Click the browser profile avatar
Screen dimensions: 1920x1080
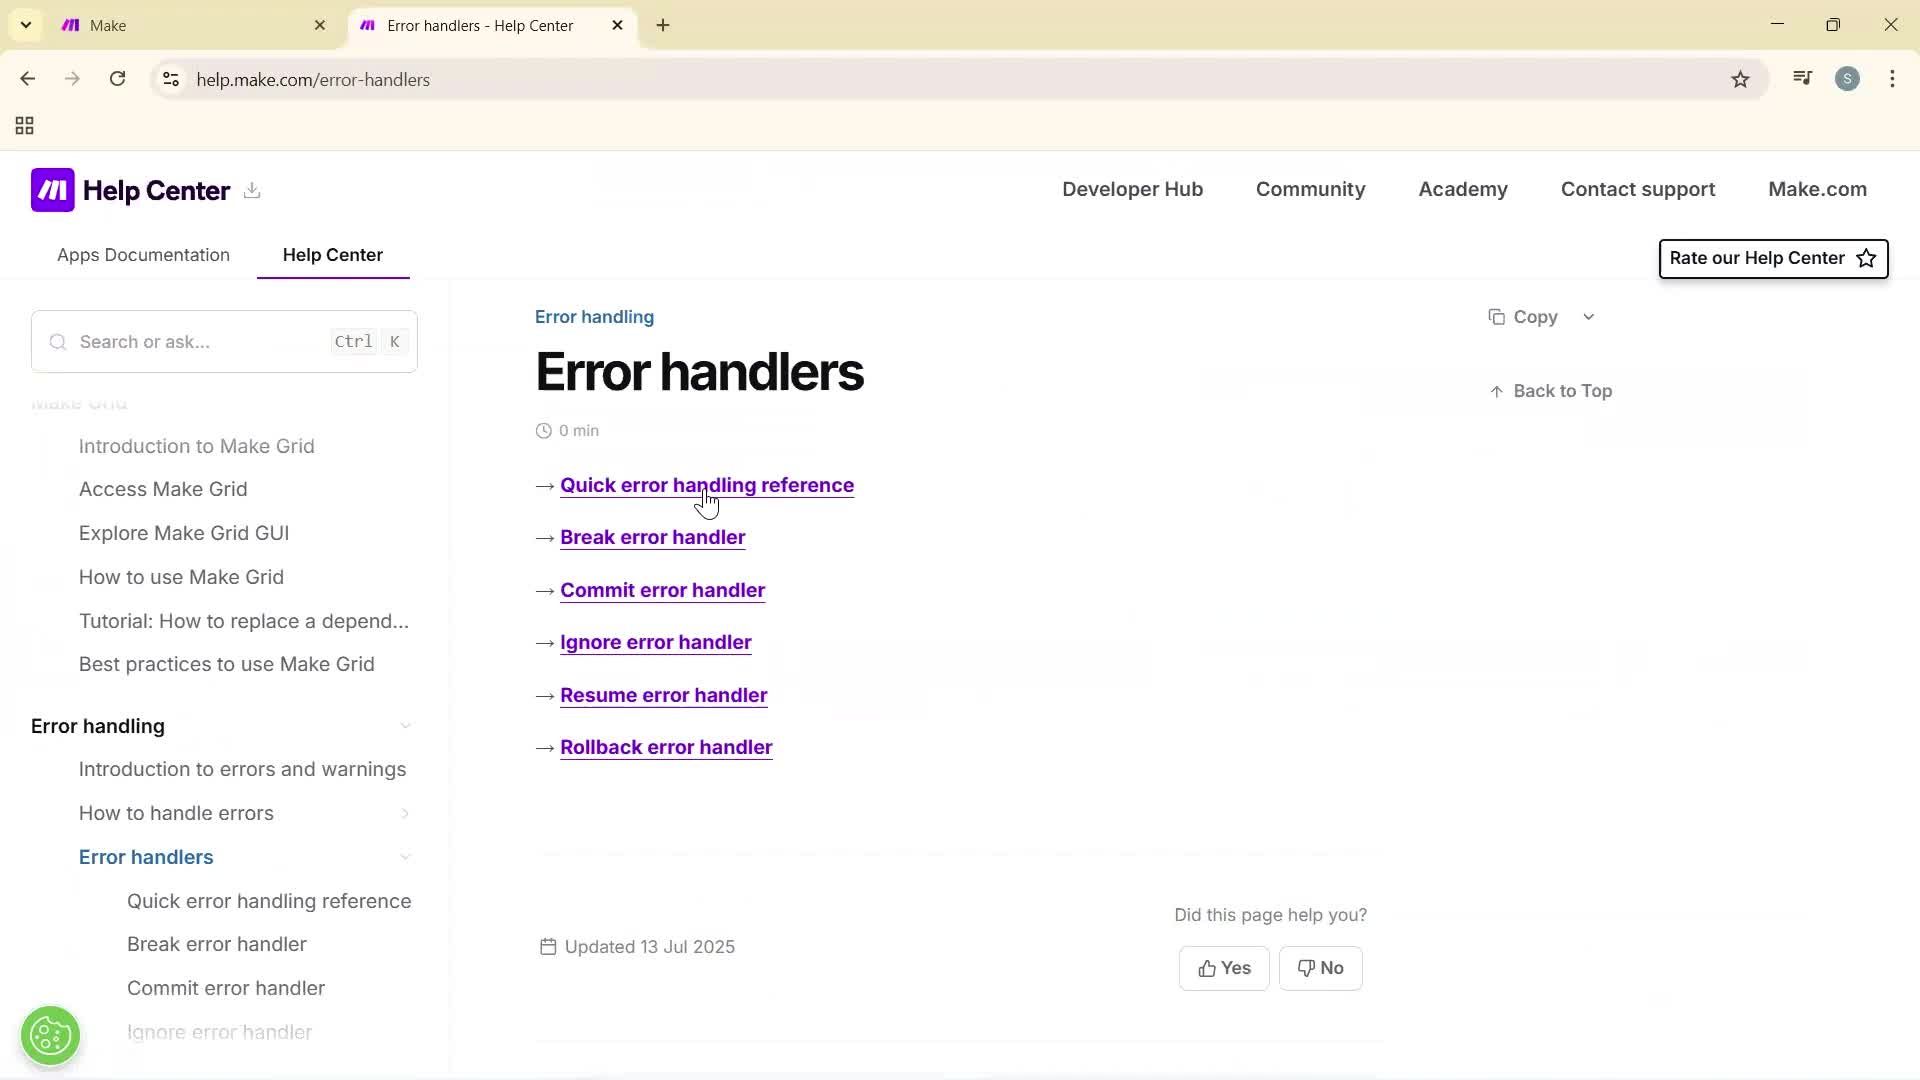[1848, 78]
